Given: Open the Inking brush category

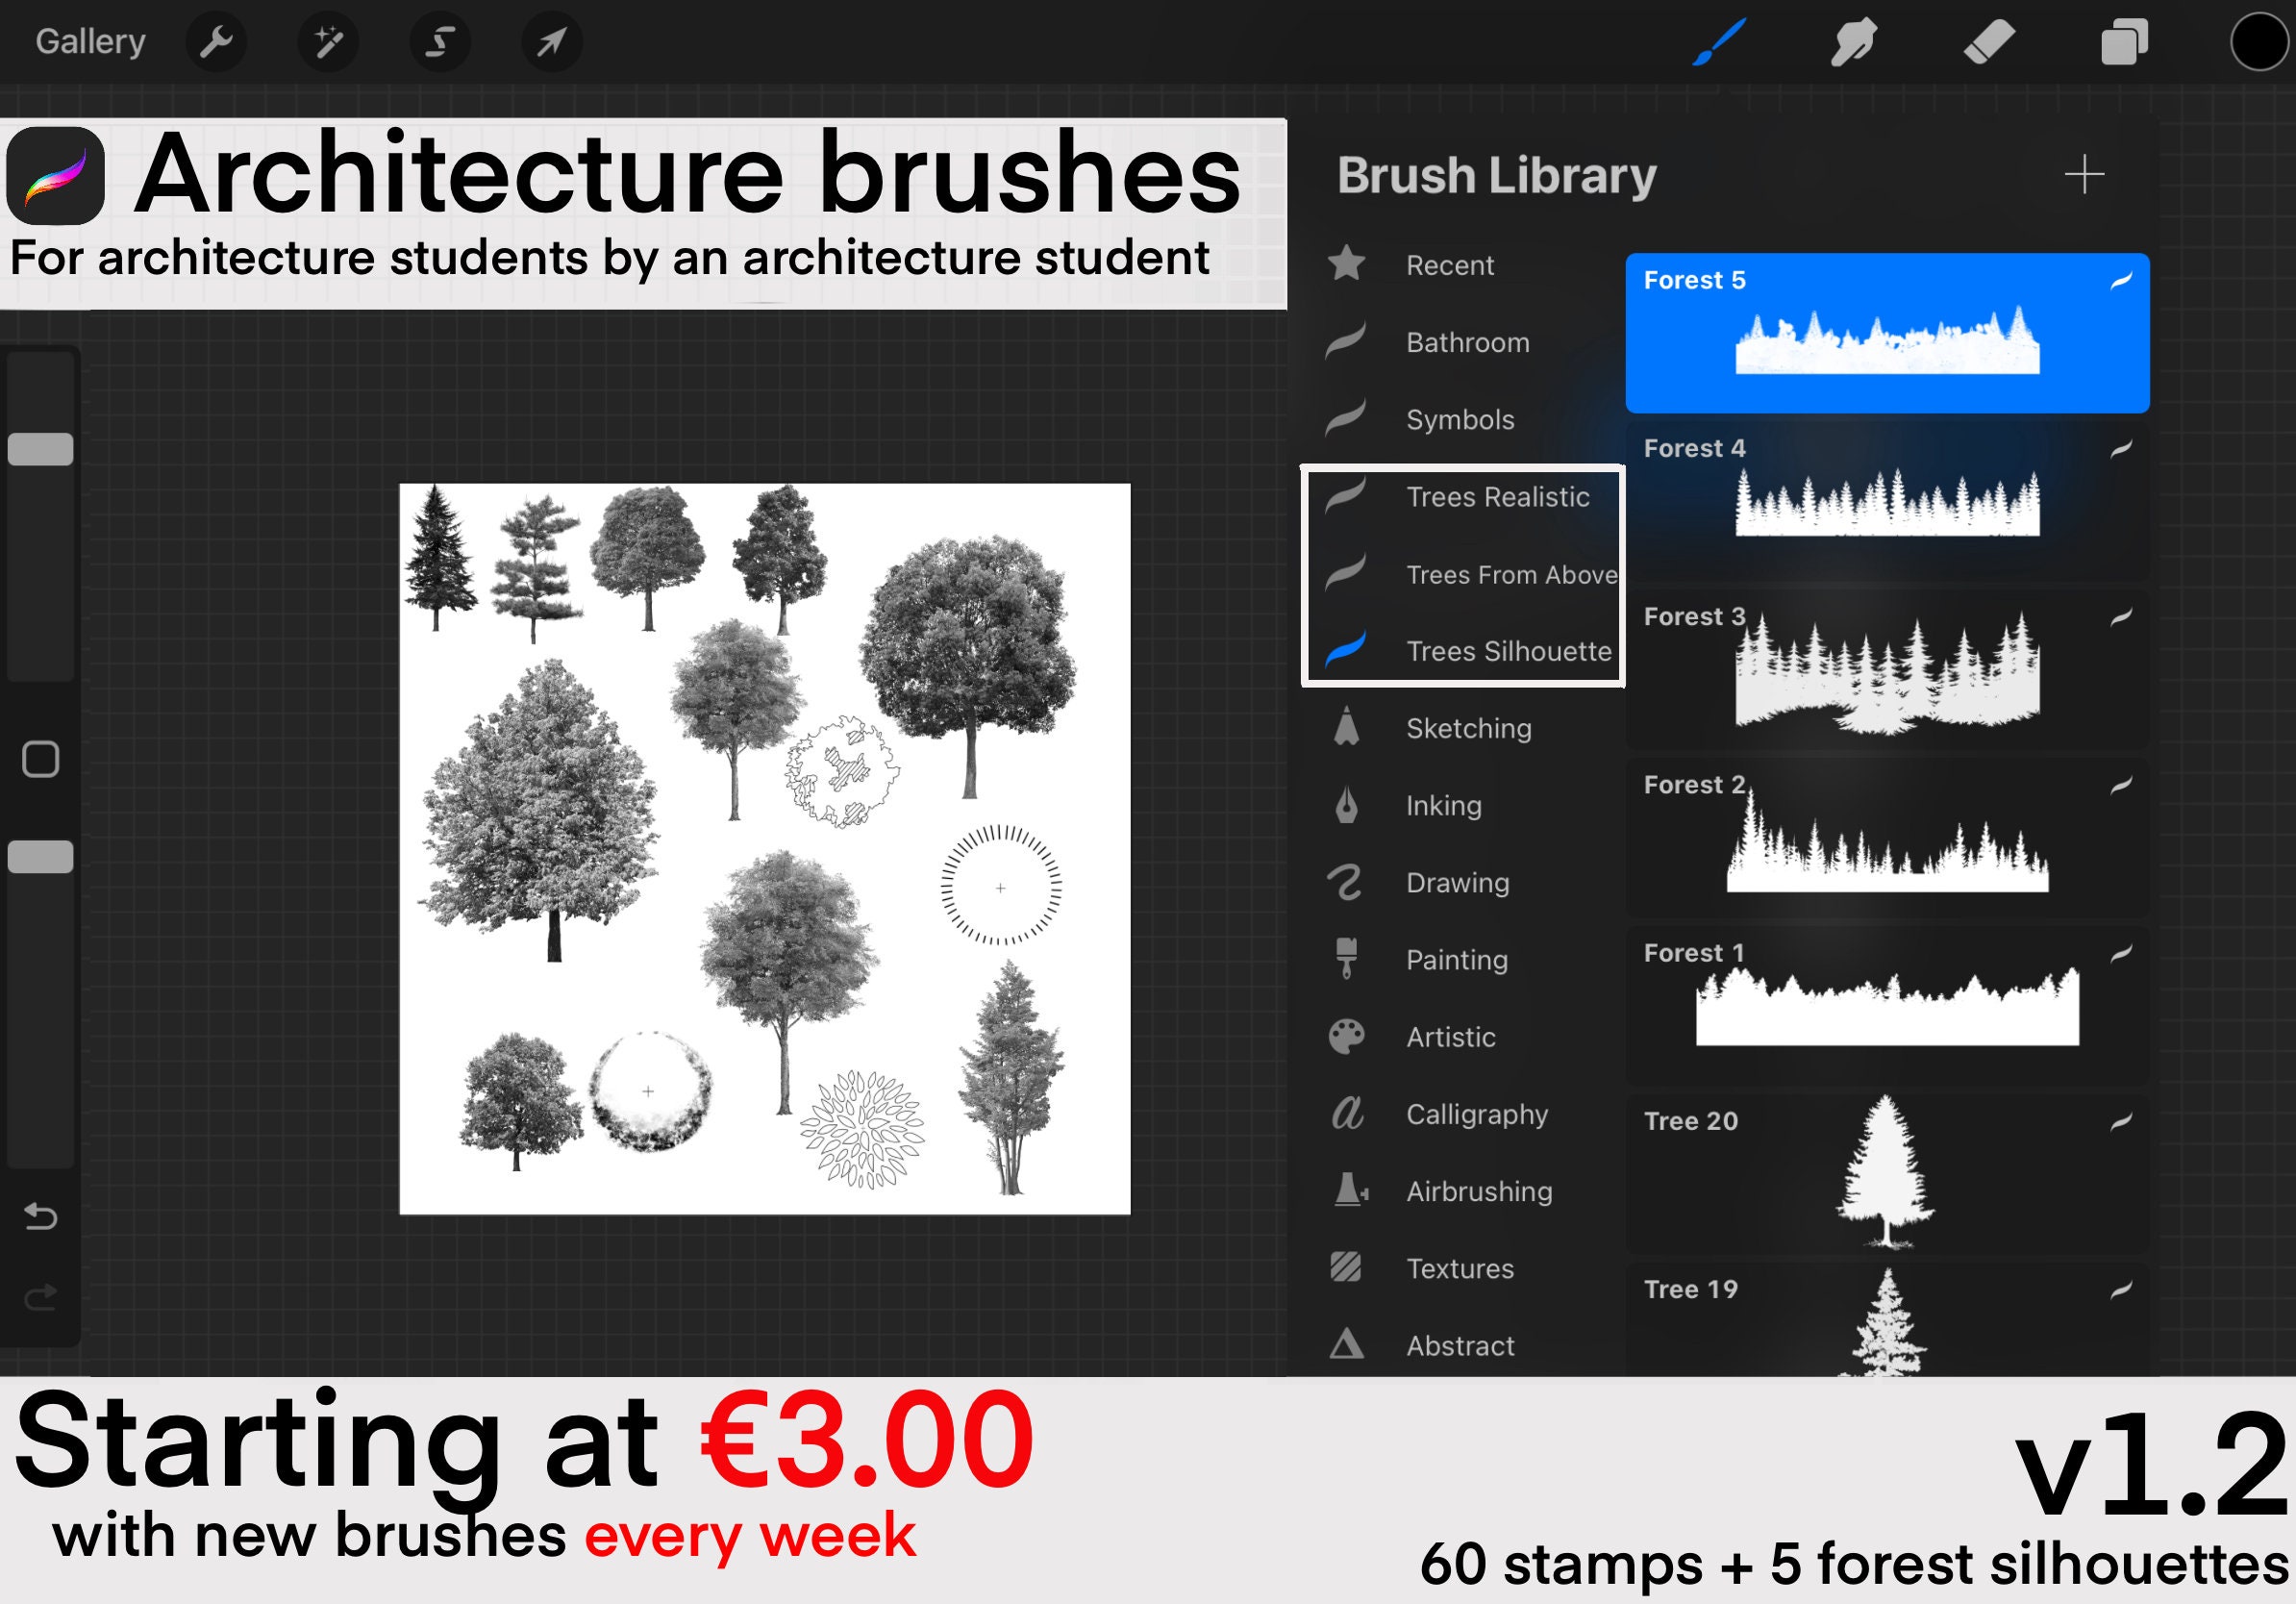Looking at the screenshot, I should pyautogui.click(x=1443, y=805).
